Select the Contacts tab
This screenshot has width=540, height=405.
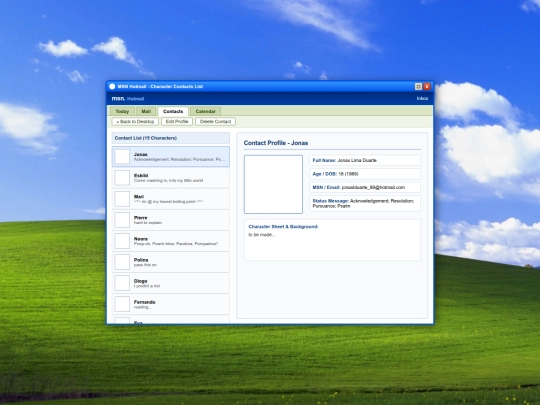[x=173, y=111]
